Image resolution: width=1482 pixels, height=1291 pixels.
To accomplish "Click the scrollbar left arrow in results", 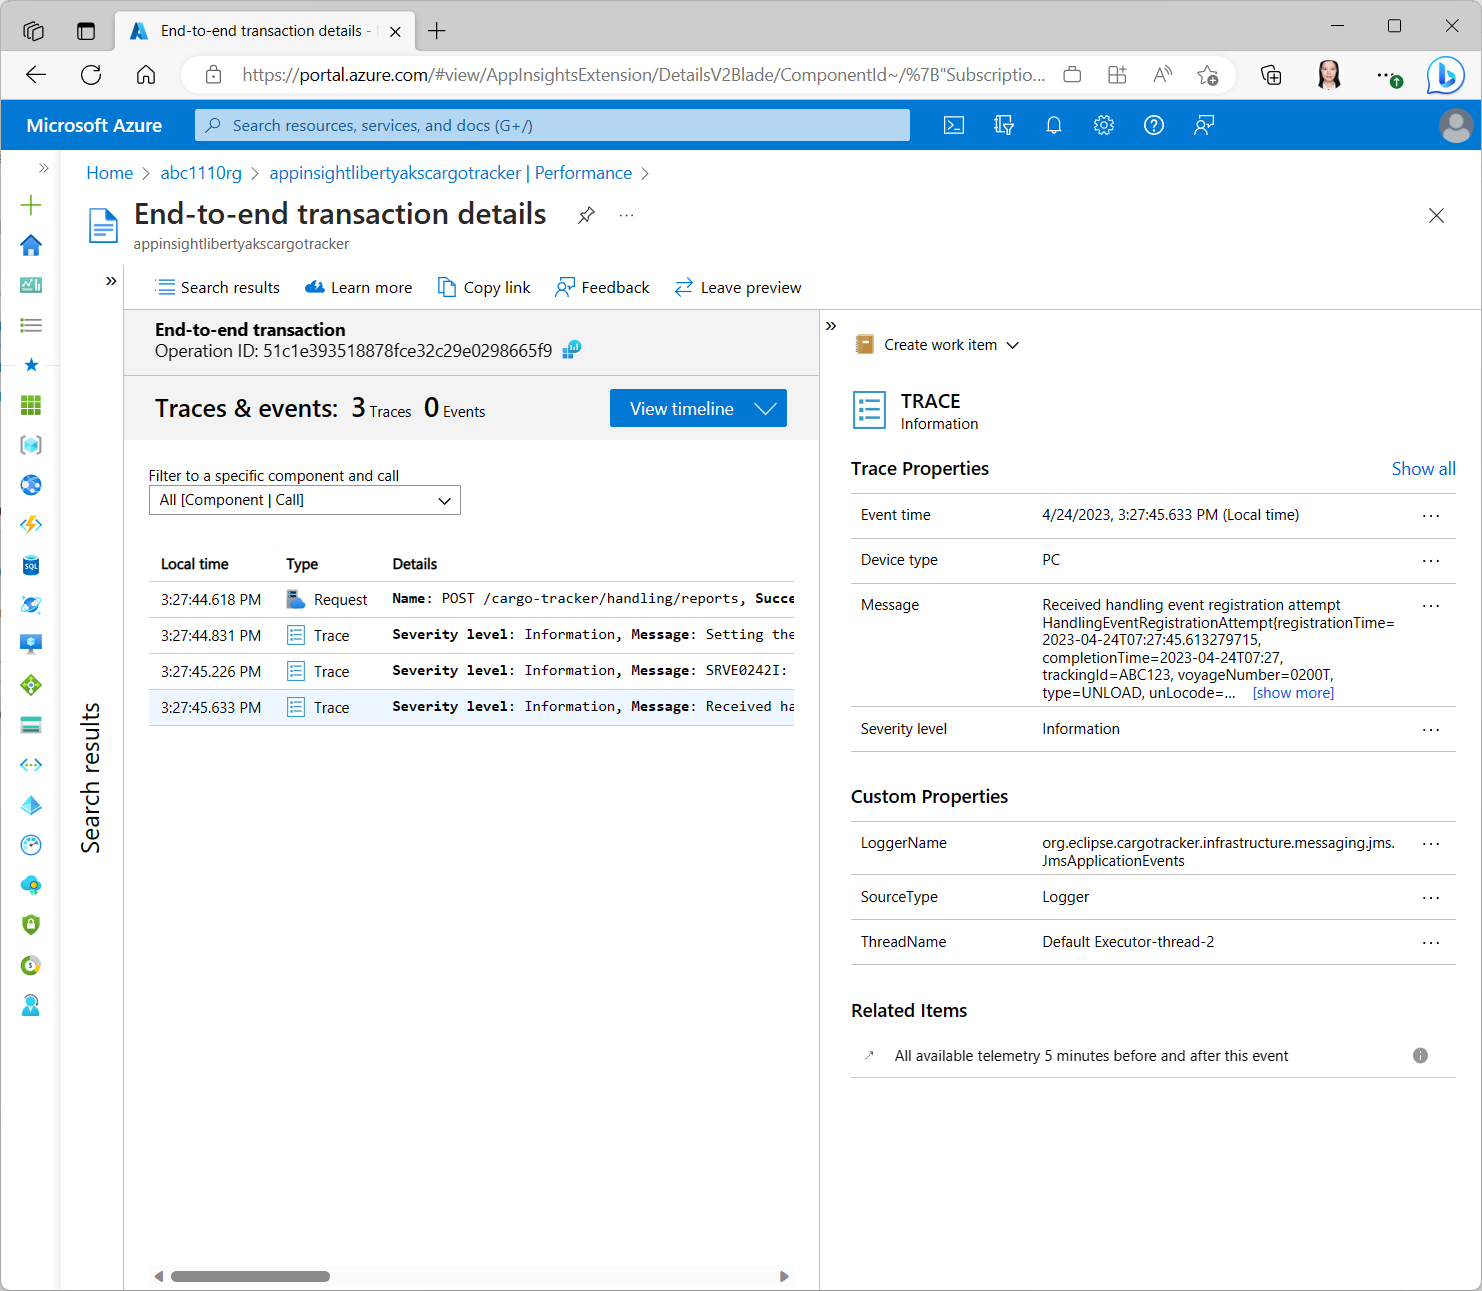I will pyautogui.click(x=158, y=1276).
